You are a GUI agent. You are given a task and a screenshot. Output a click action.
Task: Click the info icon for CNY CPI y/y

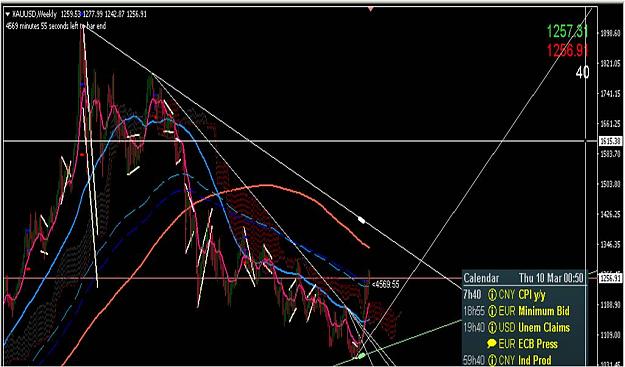(491, 295)
